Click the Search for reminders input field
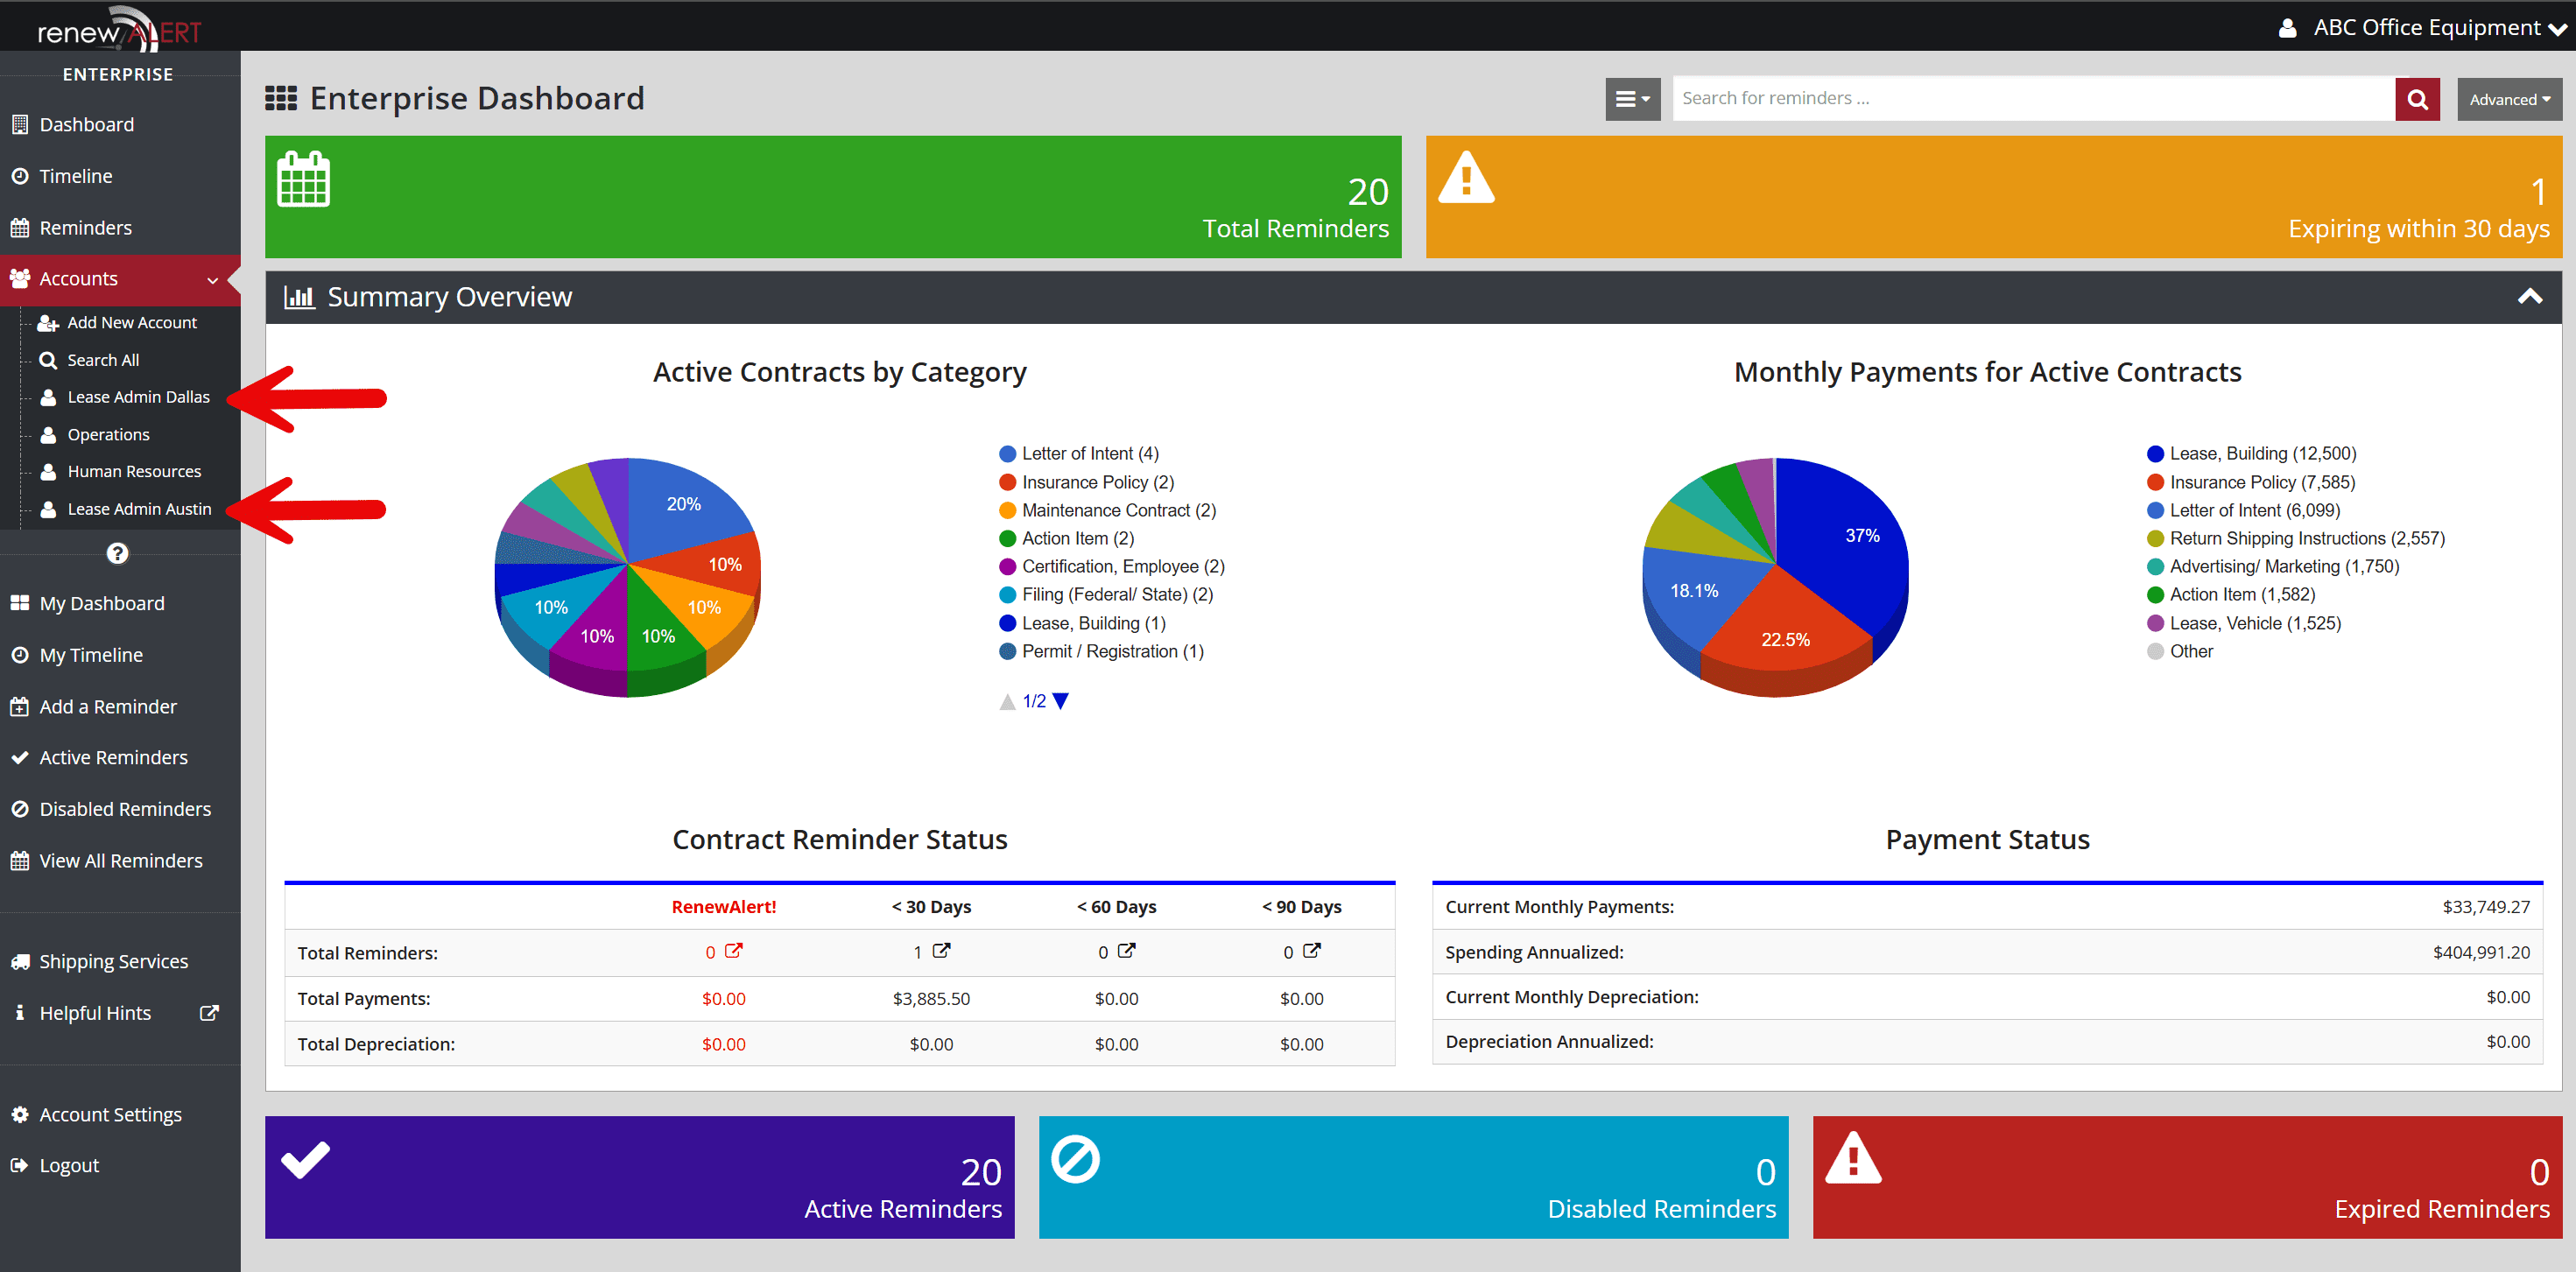Viewport: 2576px width, 1272px height. tap(2030, 98)
